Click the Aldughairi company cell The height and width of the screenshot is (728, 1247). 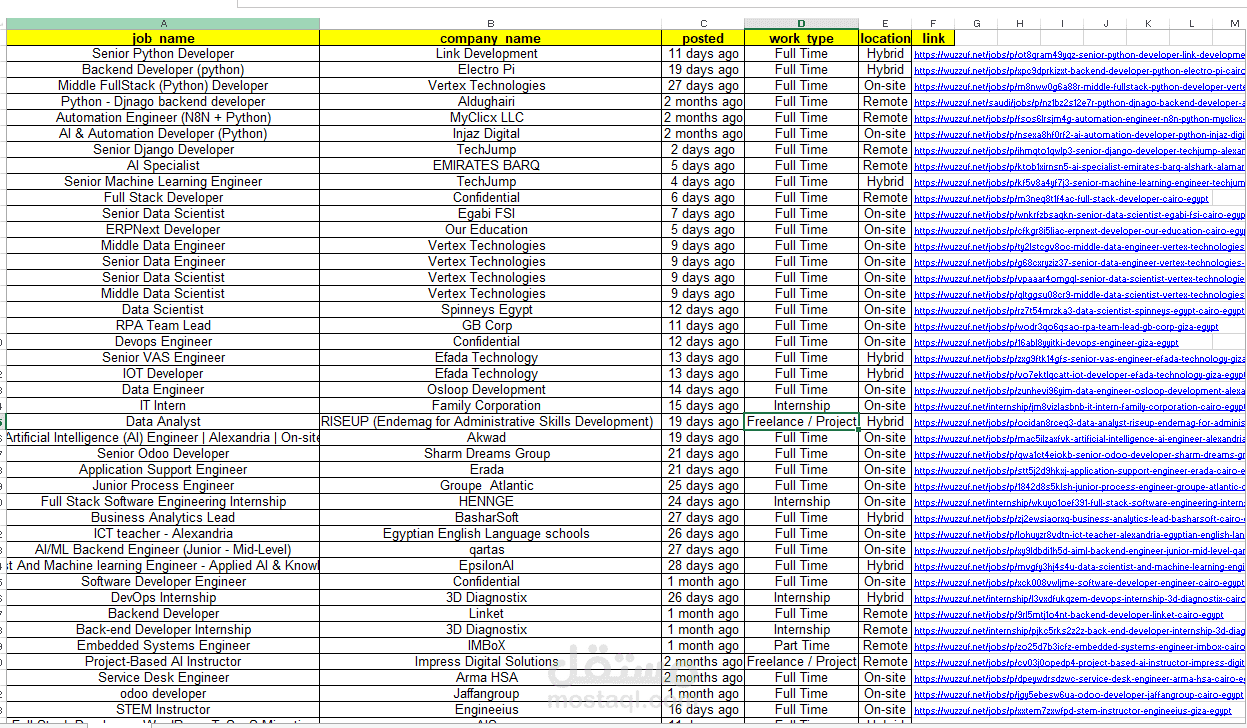pyautogui.click(x=490, y=102)
